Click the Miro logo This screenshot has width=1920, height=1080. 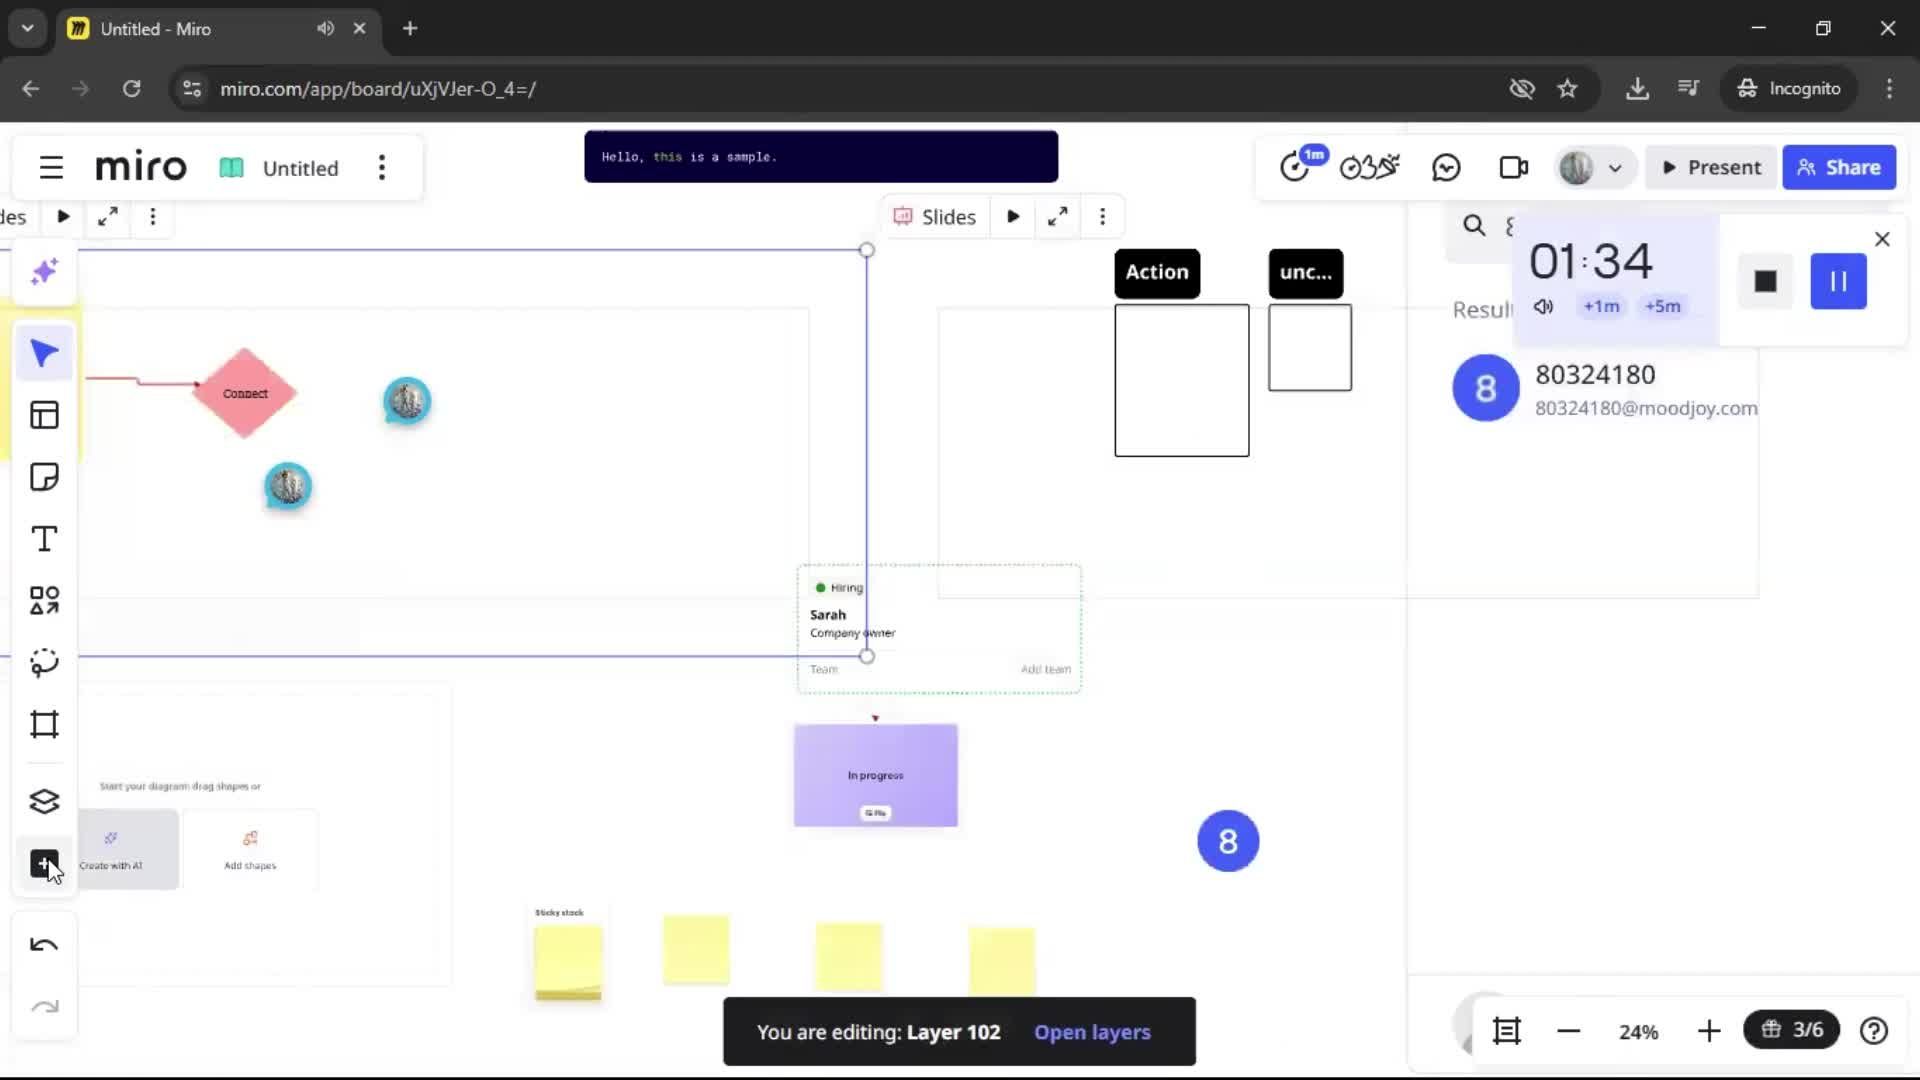pyautogui.click(x=141, y=168)
